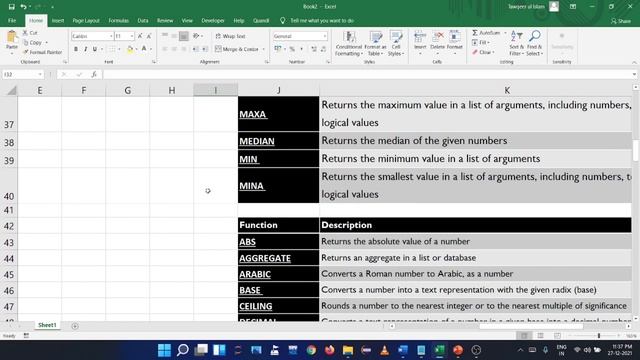The image size is (640, 360).
Task: Open the font size dropdown
Action: click(x=131, y=36)
